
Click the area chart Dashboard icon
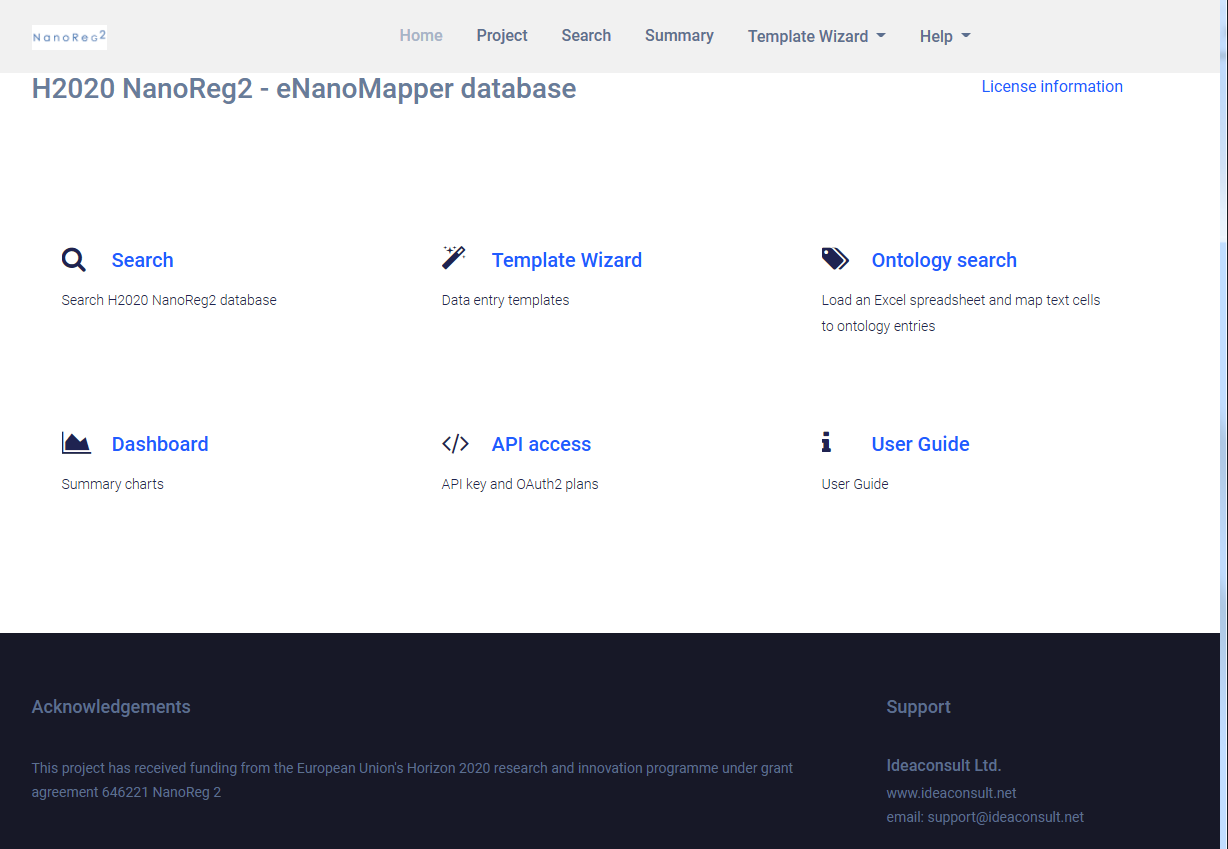[76, 443]
